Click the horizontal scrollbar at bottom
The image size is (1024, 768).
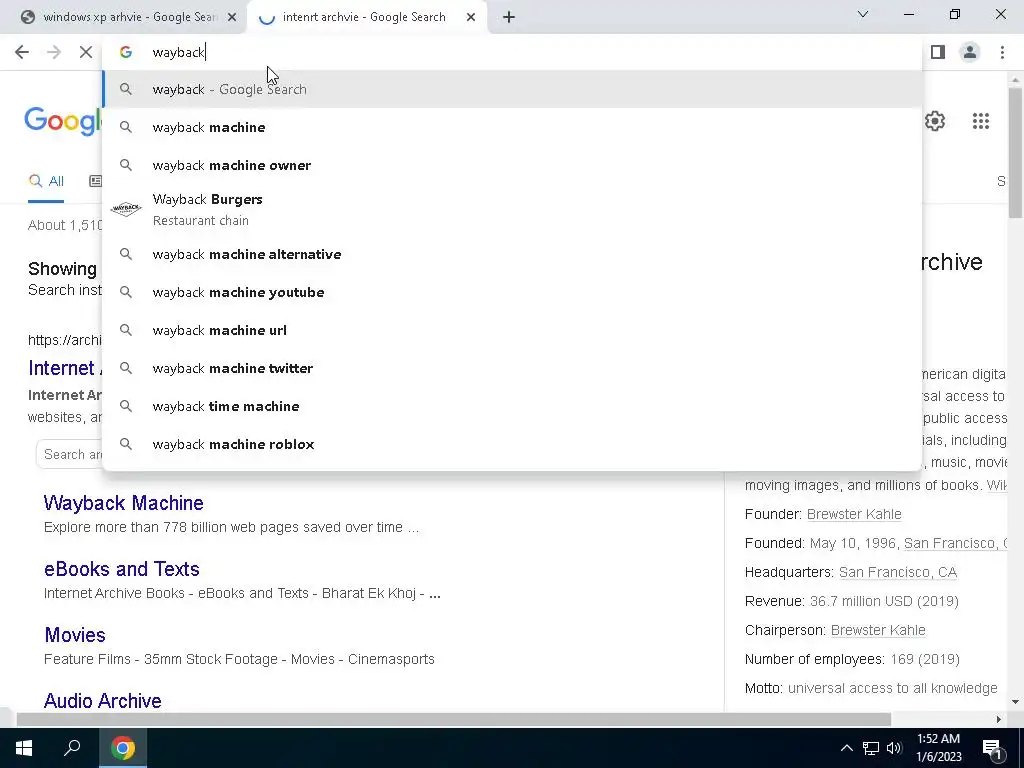(453, 719)
